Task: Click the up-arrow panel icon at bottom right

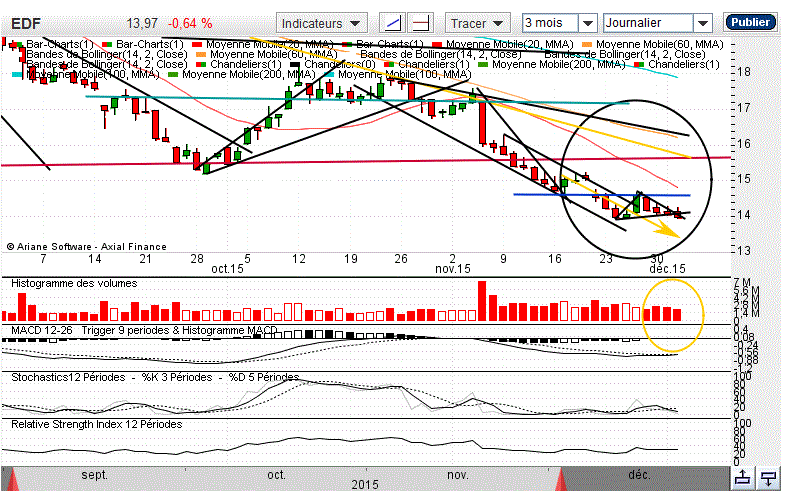Action: coord(742,477)
